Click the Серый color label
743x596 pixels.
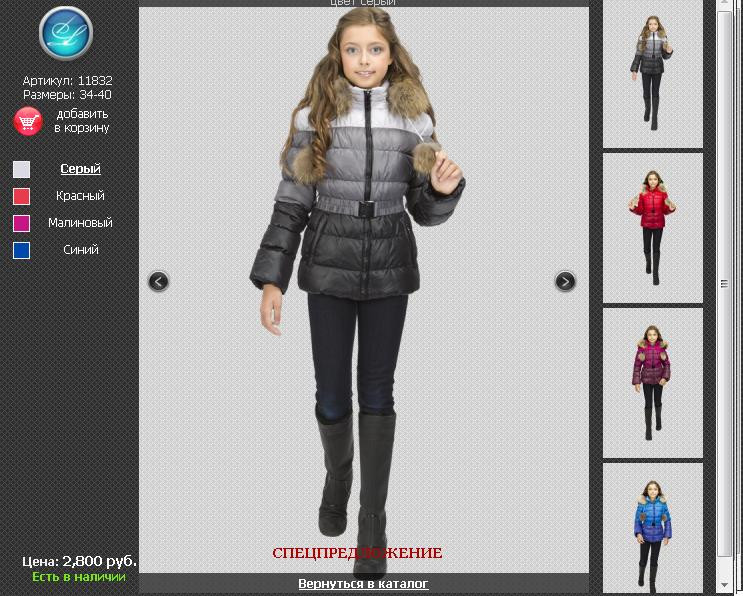(x=81, y=169)
